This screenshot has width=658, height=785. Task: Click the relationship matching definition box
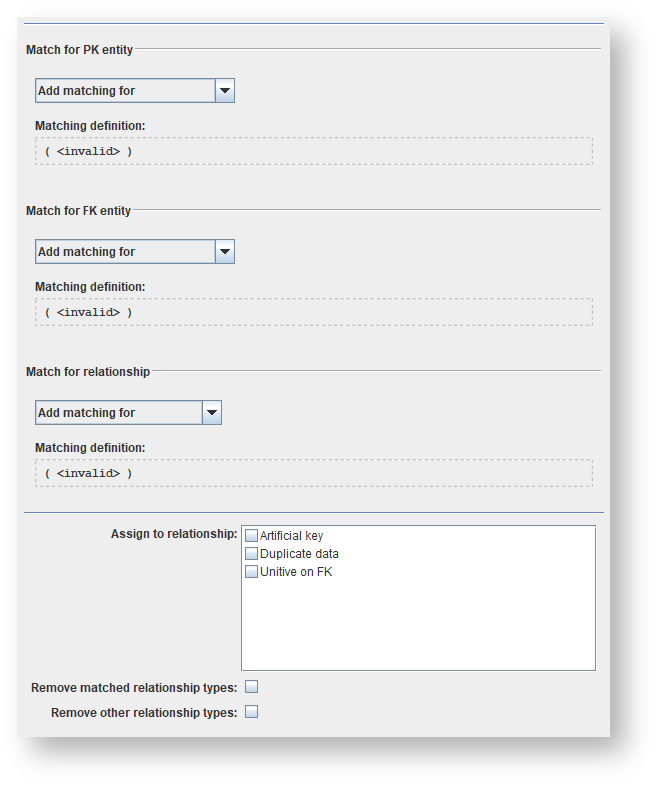click(x=313, y=473)
